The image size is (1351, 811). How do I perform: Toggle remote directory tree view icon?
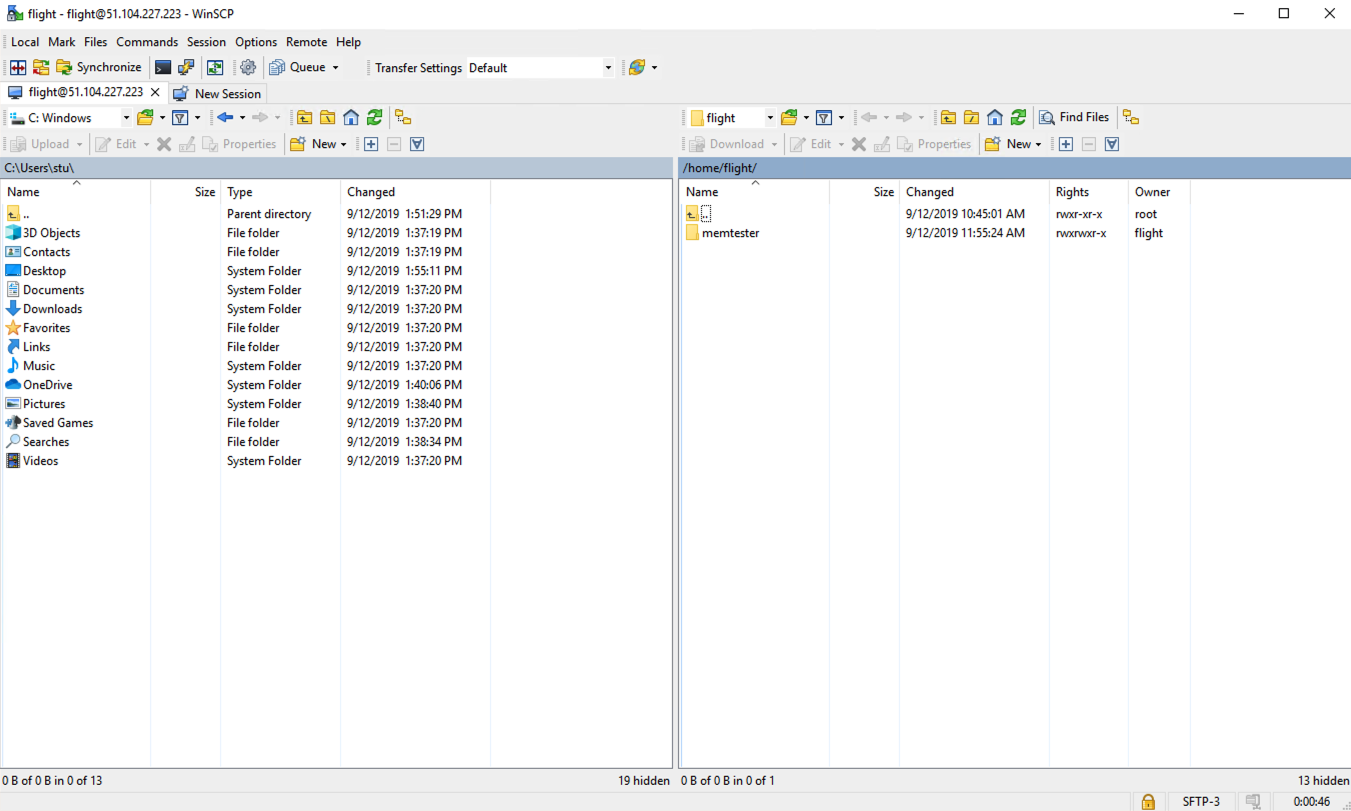(x=1131, y=118)
